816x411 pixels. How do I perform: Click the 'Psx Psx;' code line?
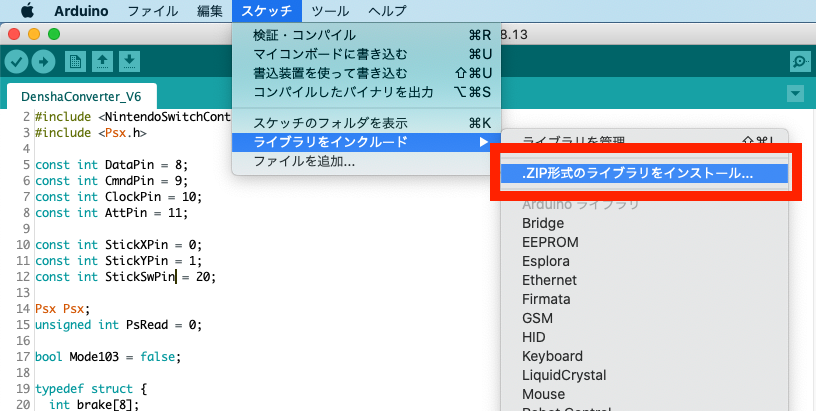coord(62,309)
